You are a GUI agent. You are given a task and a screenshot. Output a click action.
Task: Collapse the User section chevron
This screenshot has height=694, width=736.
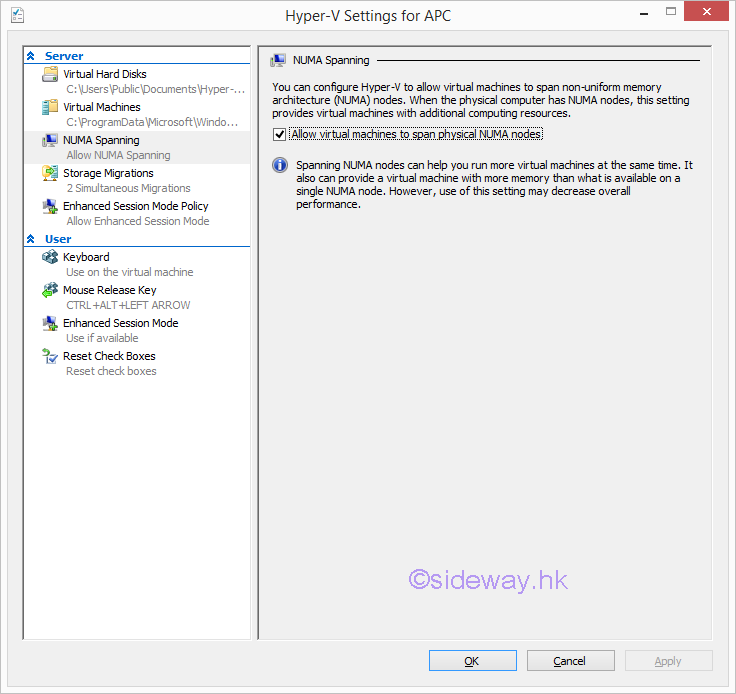(x=31, y=239)
